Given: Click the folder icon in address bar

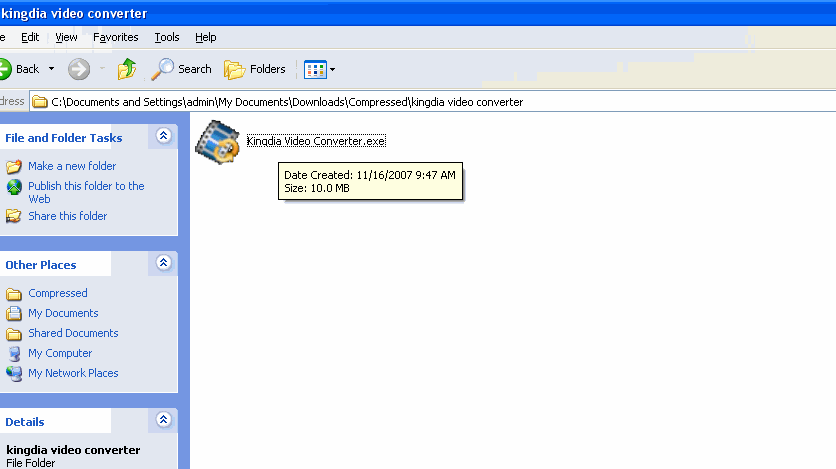Looking at the screenshot, I should pyautogui.click(x=39, y=102).
